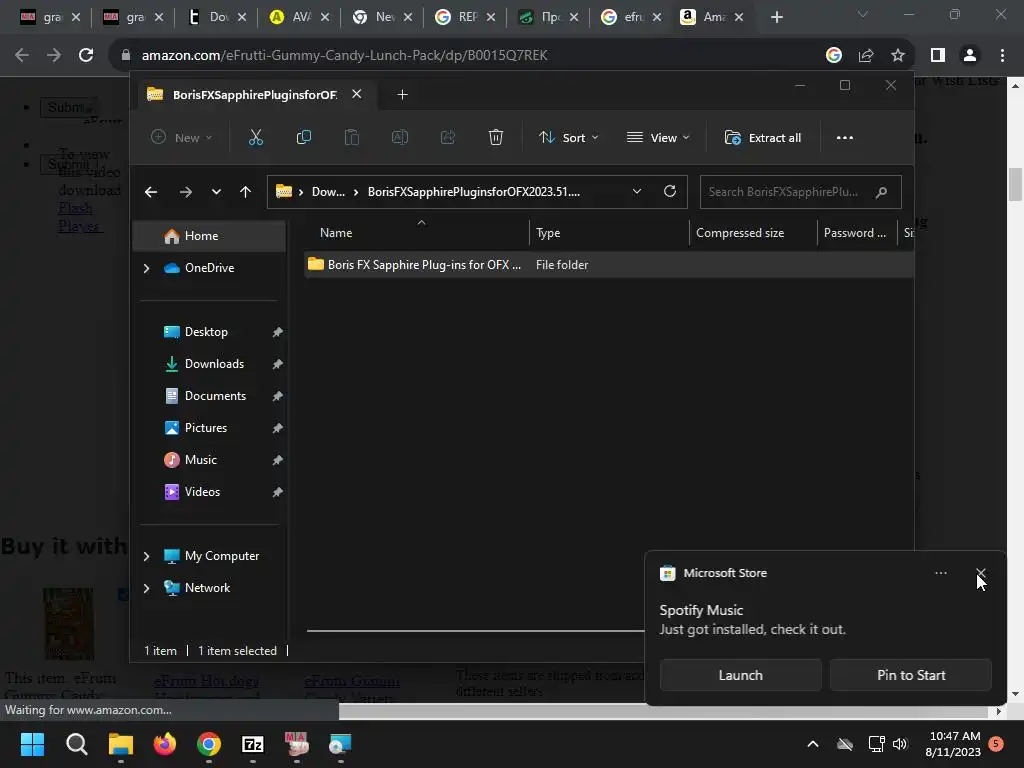Open Chrome three-dot menu
Screen dimensions: 1024x768
1002,56
